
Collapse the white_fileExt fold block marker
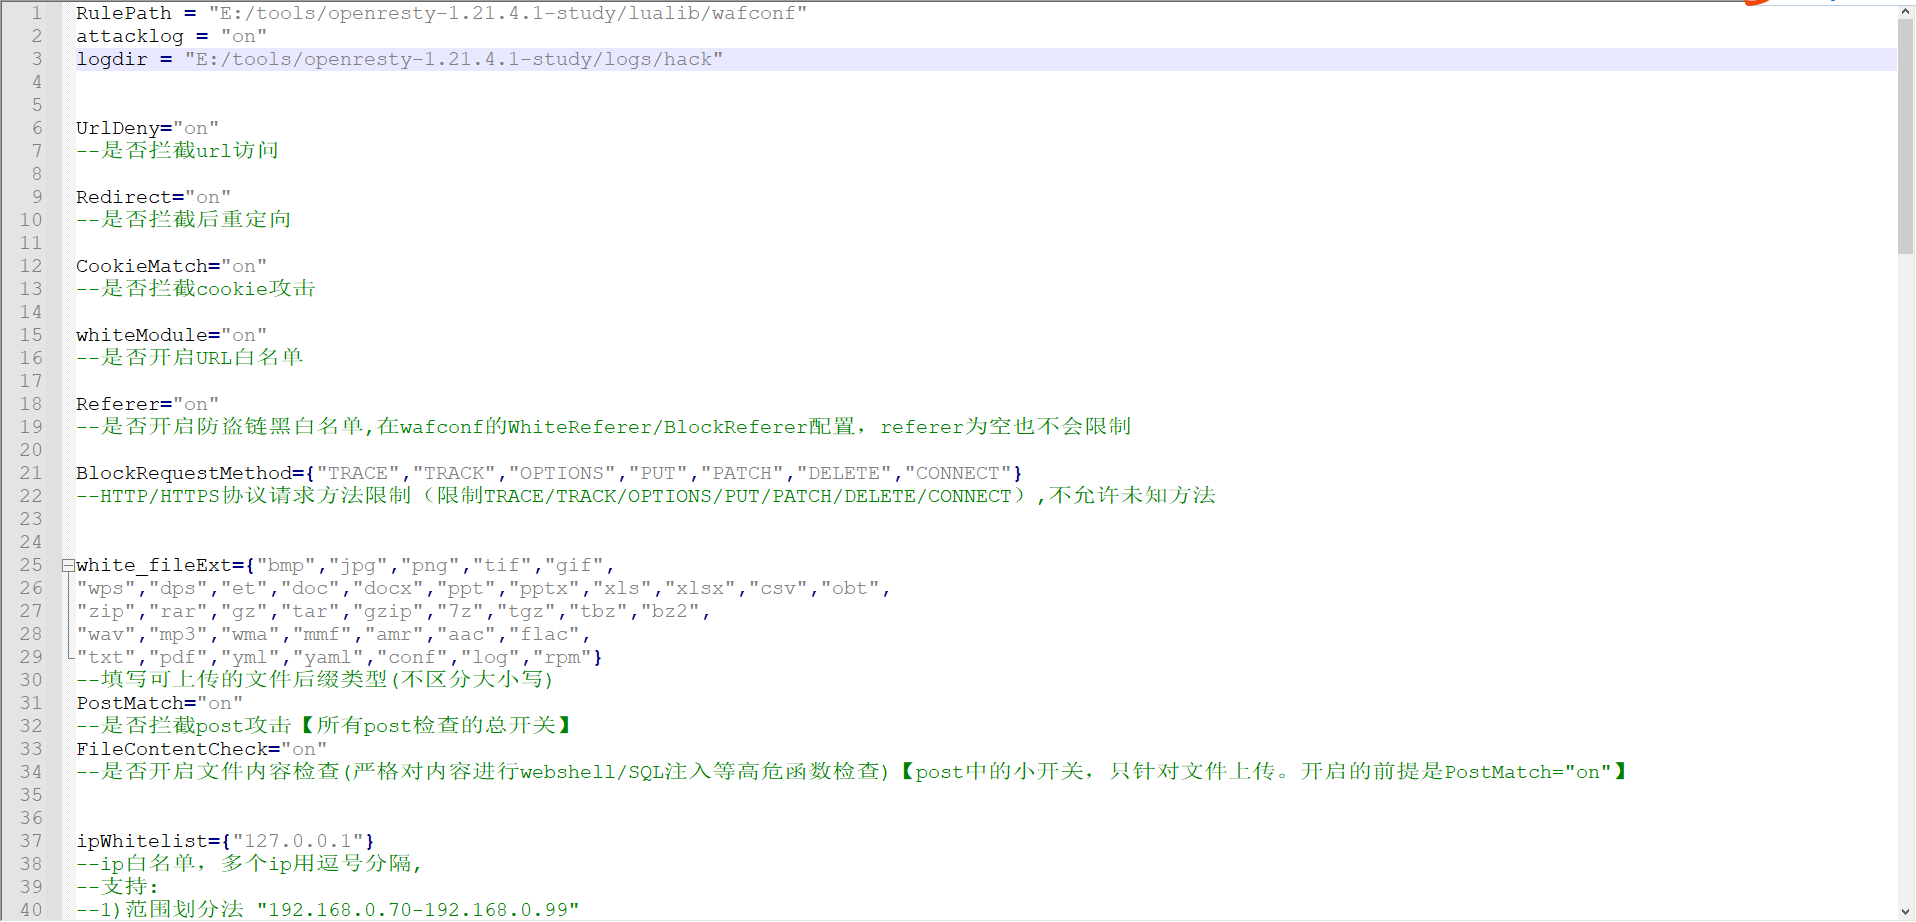point(68,566)
